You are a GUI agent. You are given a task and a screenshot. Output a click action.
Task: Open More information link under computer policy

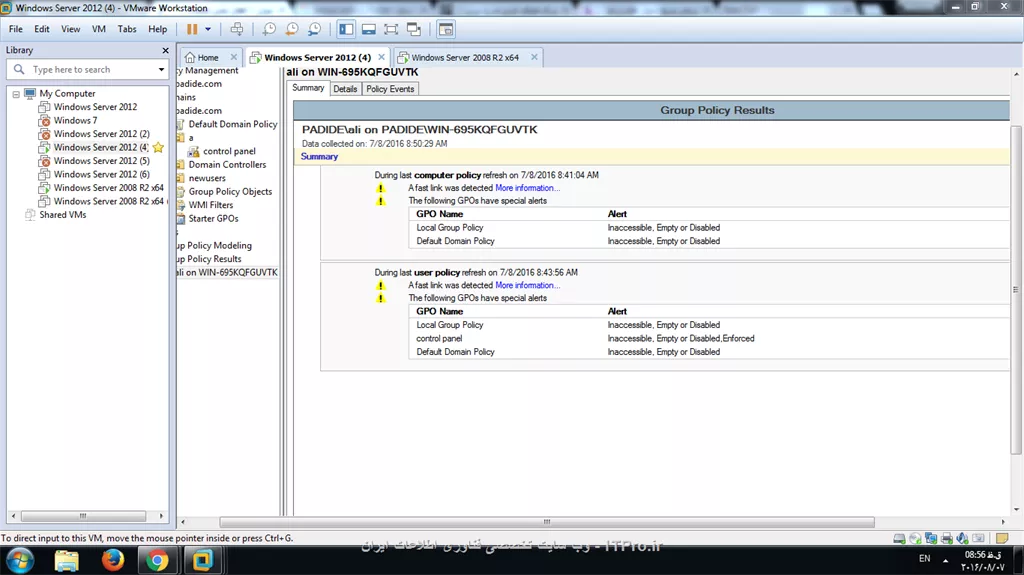point(527,188)
